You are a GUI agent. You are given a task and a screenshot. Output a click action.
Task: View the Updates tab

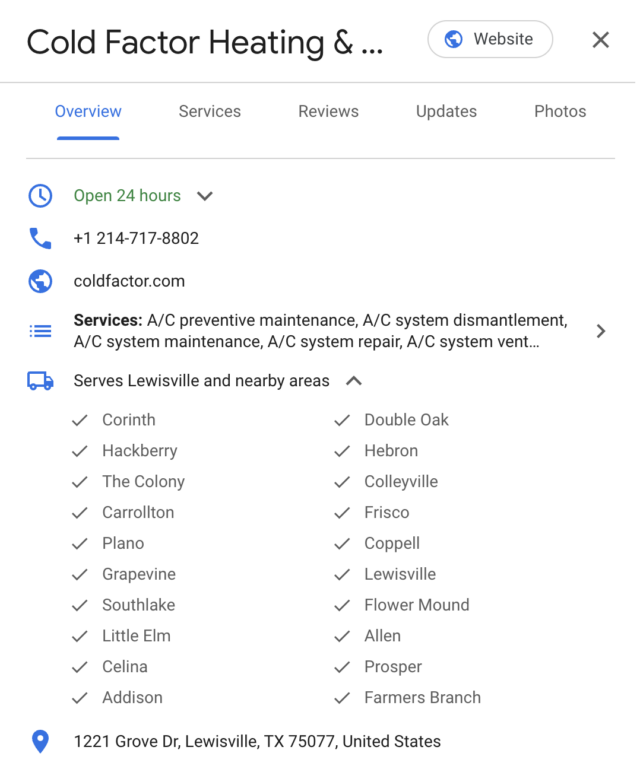446,112
